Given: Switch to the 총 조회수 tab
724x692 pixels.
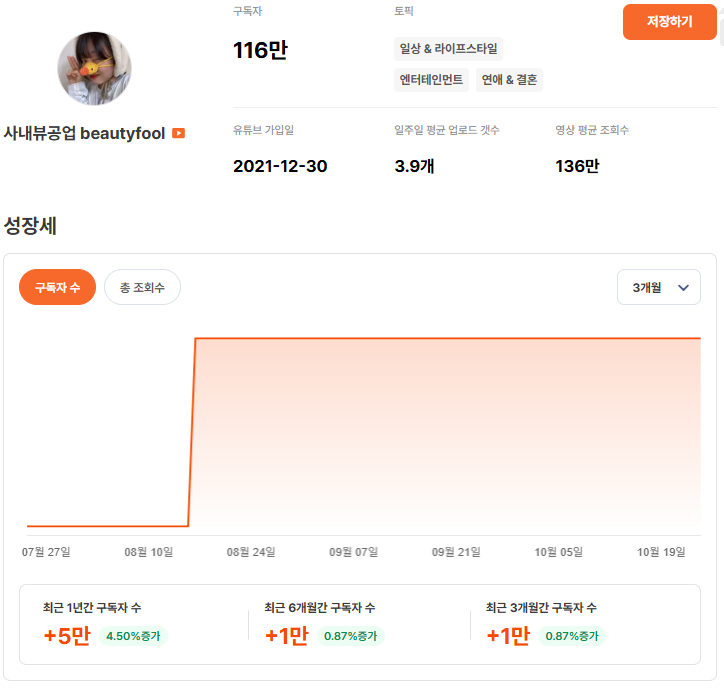Looking at the screenshot, I should tap(142, 287).
